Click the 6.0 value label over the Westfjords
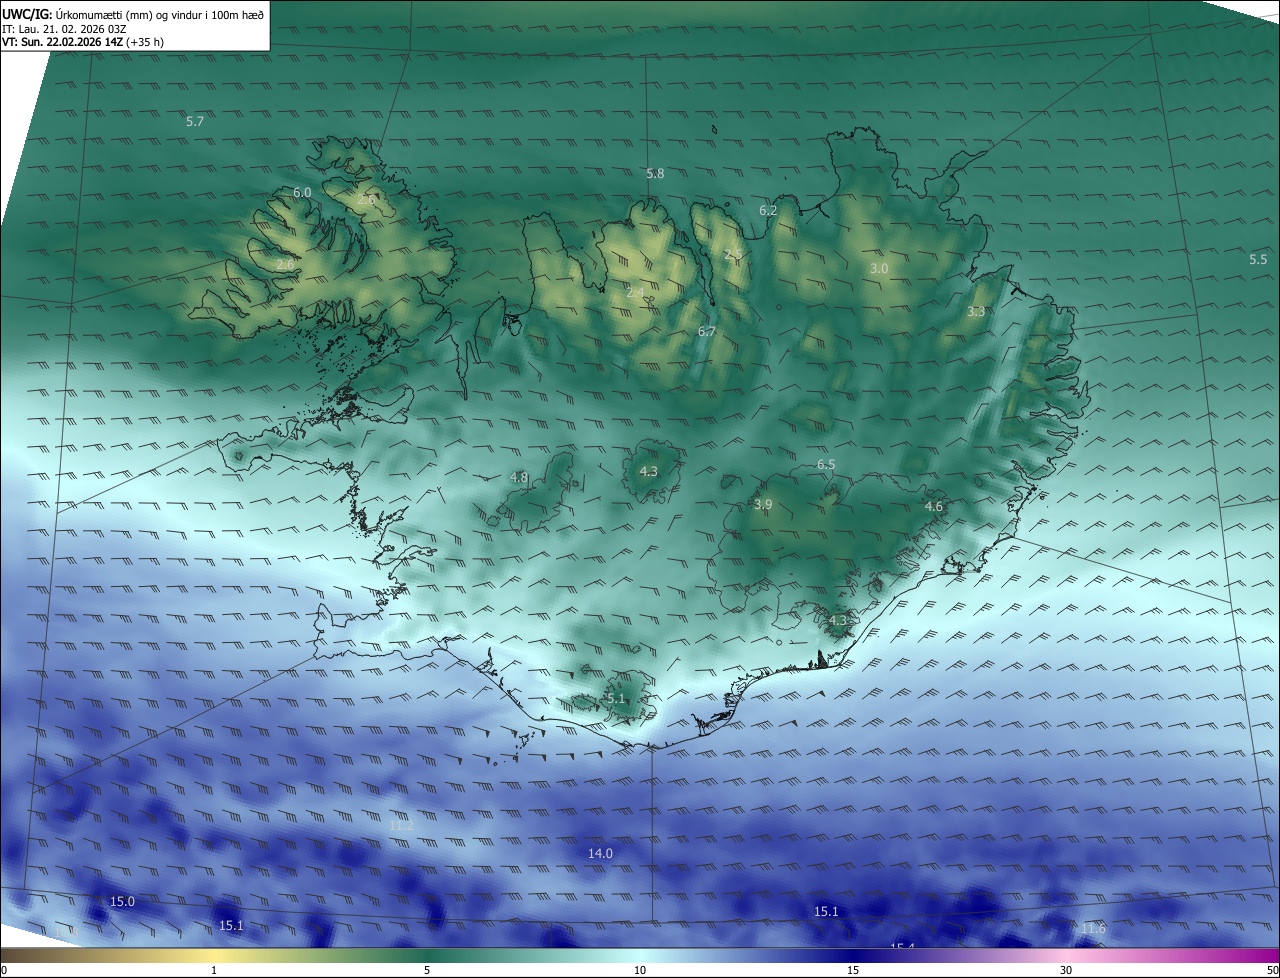 (x=302, y=192)
